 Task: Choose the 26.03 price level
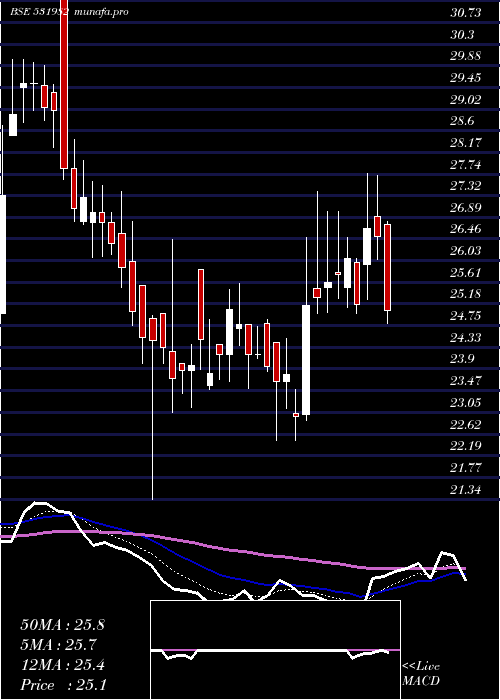pyautogui.click(x=466, y=251)
